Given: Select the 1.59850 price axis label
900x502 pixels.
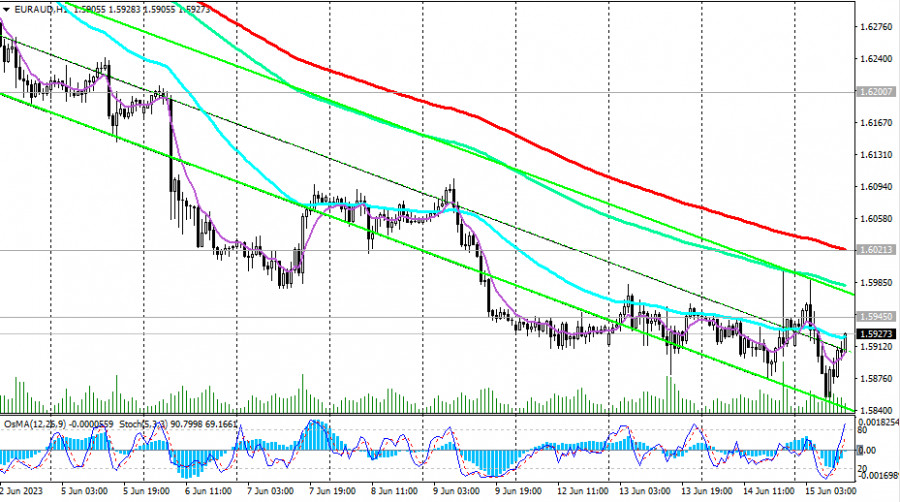Looking at the screenshot, I should [876, 282].
